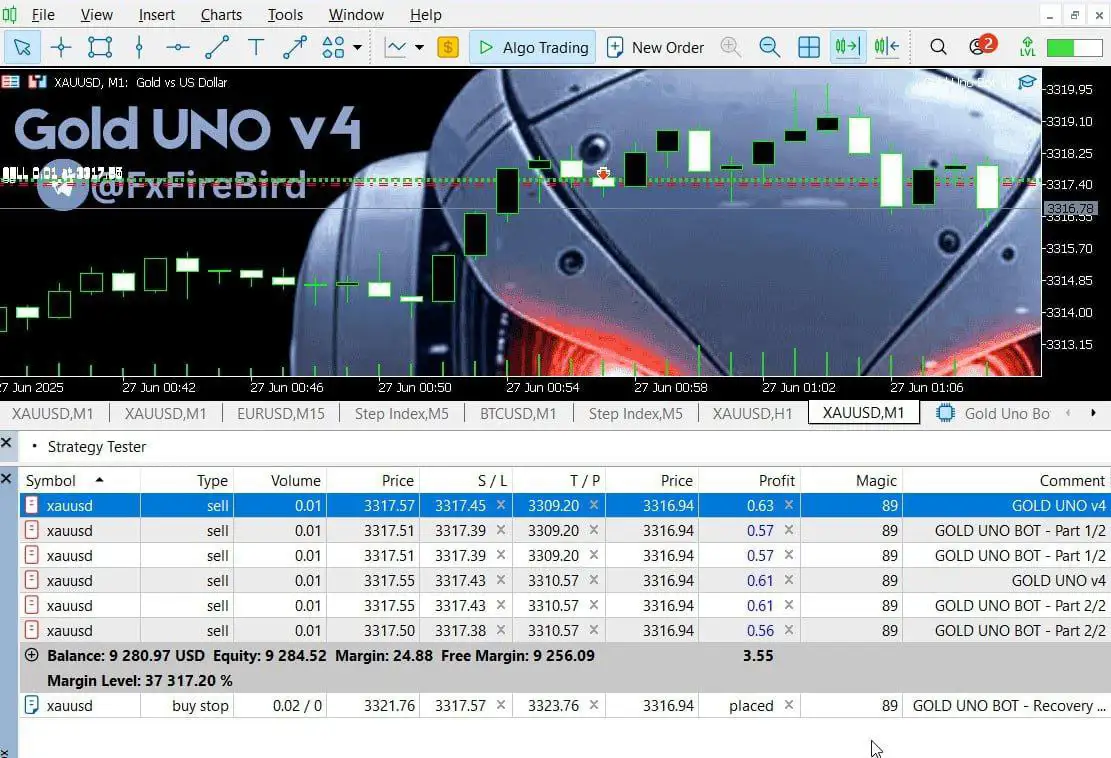Image resolution: width=1111 pixels, height=758 pixels.
Task: Select the Crosshair tool
Action: (62, 47)
